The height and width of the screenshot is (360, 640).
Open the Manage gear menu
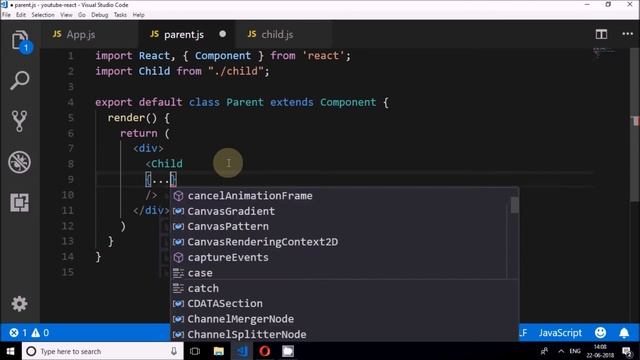point(19,304)
